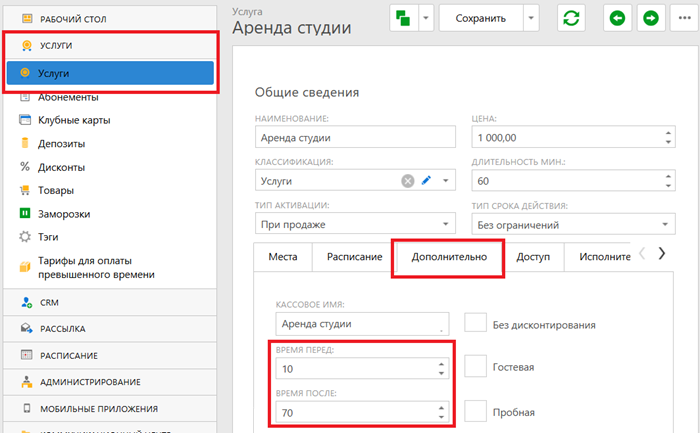Click the Сохранить button
The image size is (700, 433).
point(481,18)
